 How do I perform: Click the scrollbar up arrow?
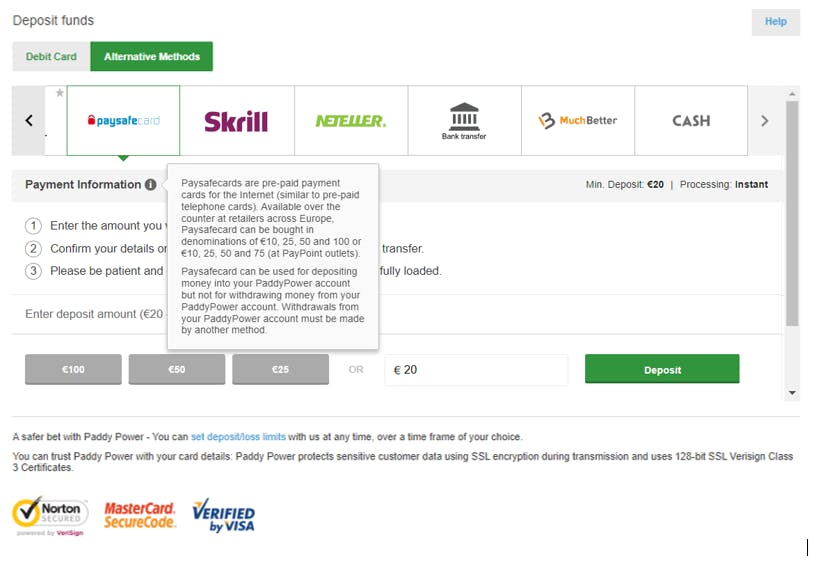click(792, 94)
